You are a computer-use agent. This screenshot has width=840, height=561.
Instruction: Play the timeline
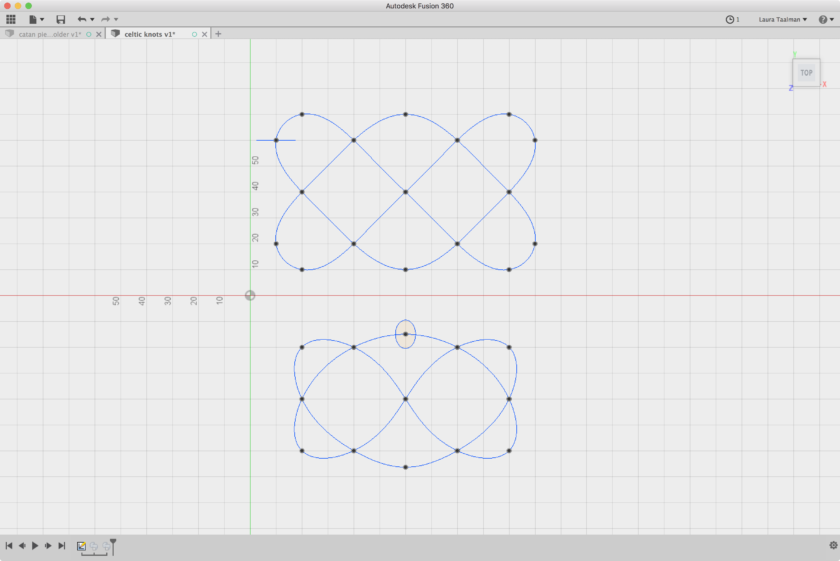(35, 546)
